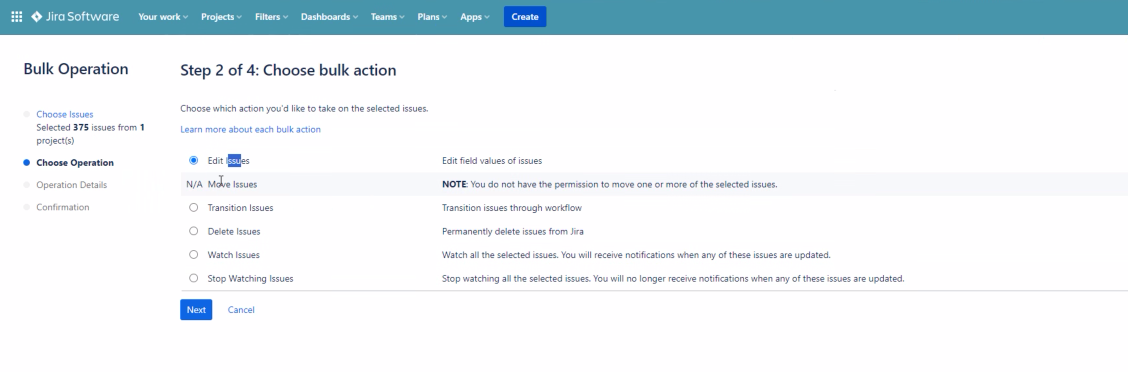Viewport: 1128px width, 372px height.
Task: Click the Choose Operation step
Action: tap(75, 163)
